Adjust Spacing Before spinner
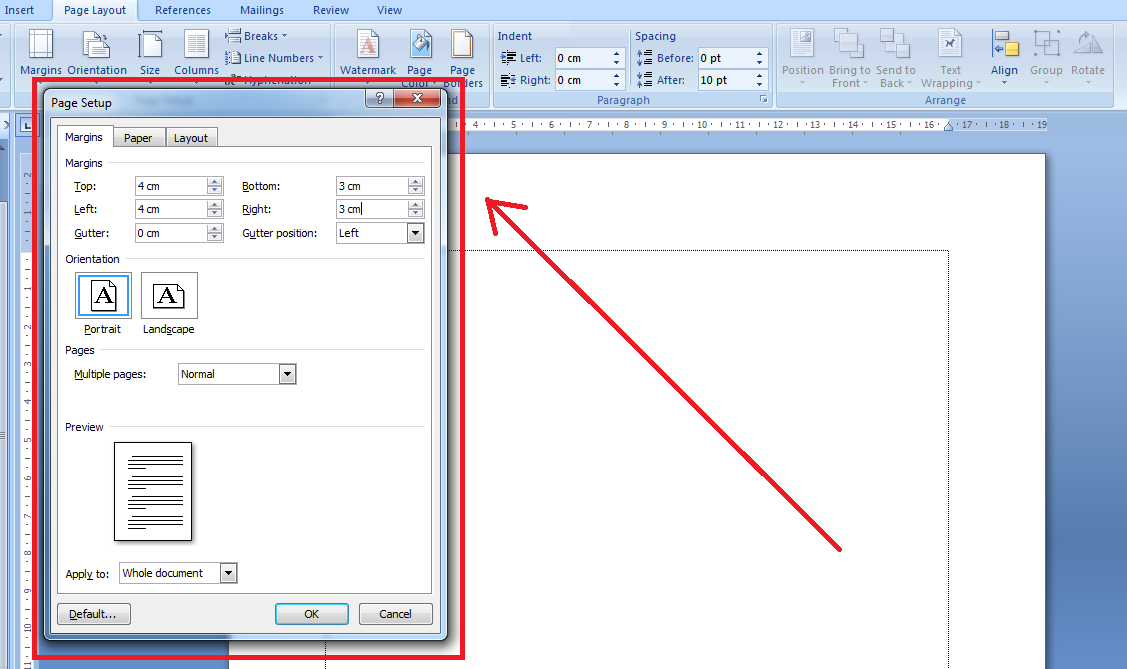Image resolution: width=1127 pixels, height=669 pixels. click(759, 58)
